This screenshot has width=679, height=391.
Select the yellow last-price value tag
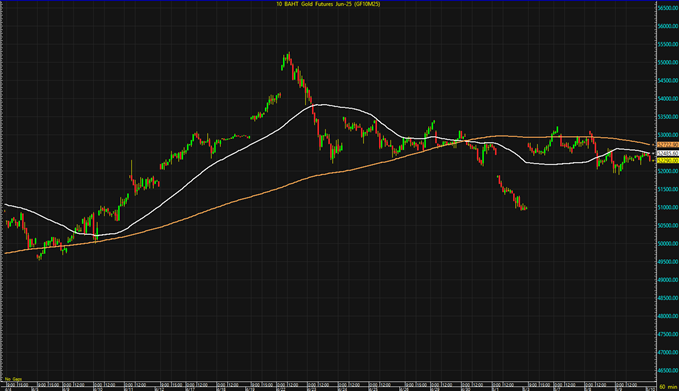pos(668,161)
